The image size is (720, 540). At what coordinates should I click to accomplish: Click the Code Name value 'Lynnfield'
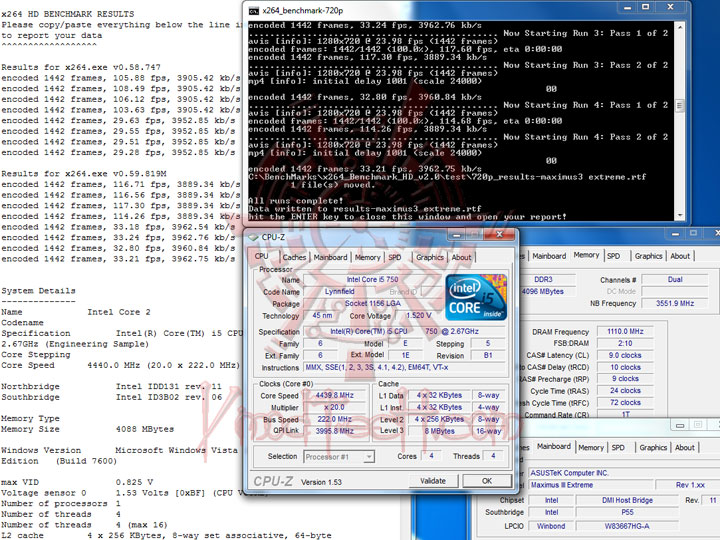pos(339,292)
